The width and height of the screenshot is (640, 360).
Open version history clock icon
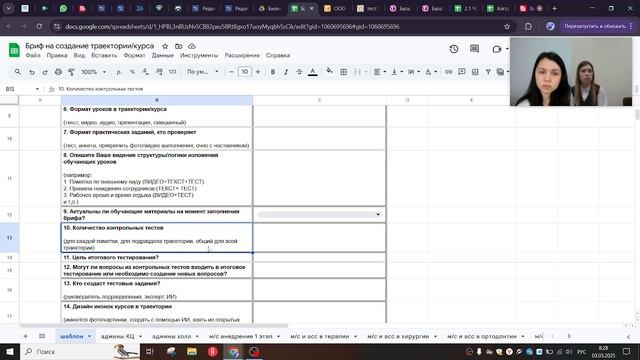[x=454, y=49]
